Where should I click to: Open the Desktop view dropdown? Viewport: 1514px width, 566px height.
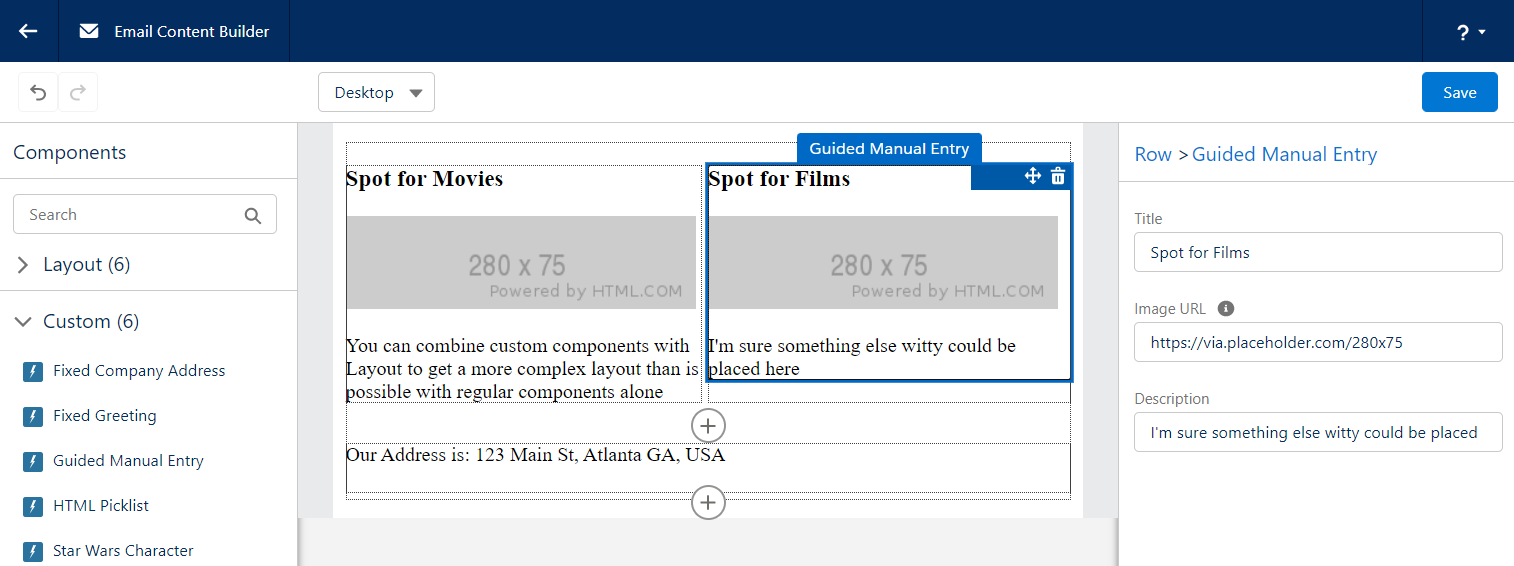pos(376,92)
